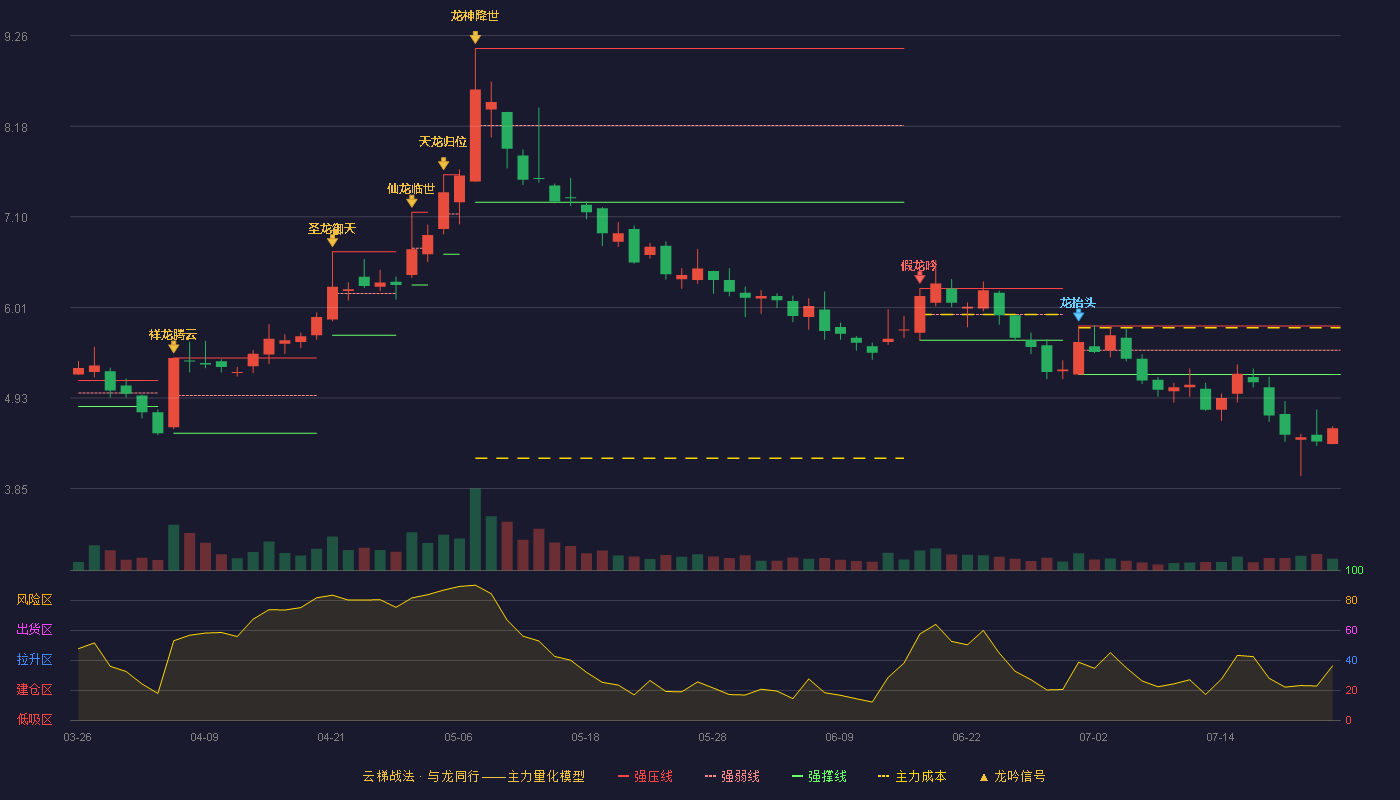Viewport: 1400px width, 800px height.
Task: Click the 天龙归位 annotation label
Action: (x=443, y=142)
